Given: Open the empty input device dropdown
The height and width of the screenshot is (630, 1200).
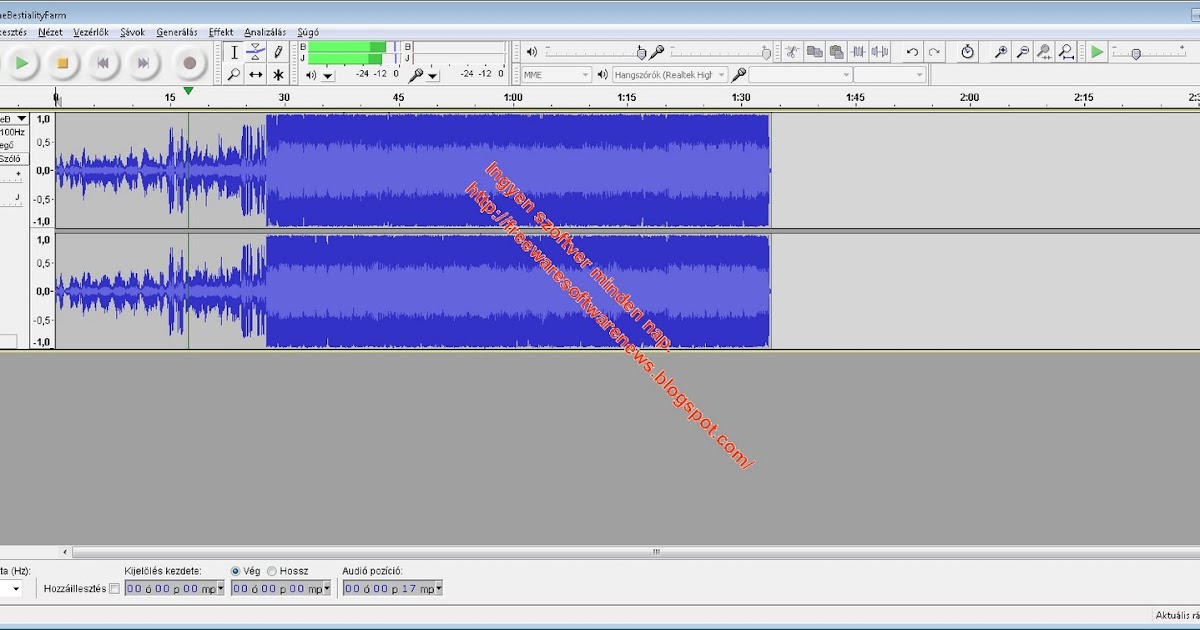Looking at the screenshot, I should tap(800, 75).
